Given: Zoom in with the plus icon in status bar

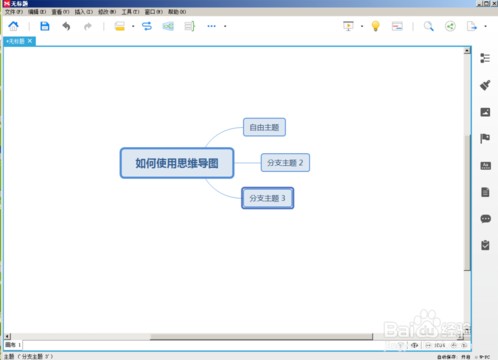Looking at the screenshot, I should click(x=454, y=345).
